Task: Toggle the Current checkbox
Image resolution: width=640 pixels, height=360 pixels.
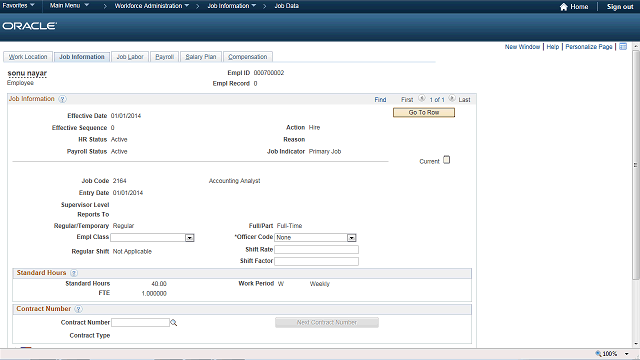Action: pyautogui.click(x=447, y=160)
